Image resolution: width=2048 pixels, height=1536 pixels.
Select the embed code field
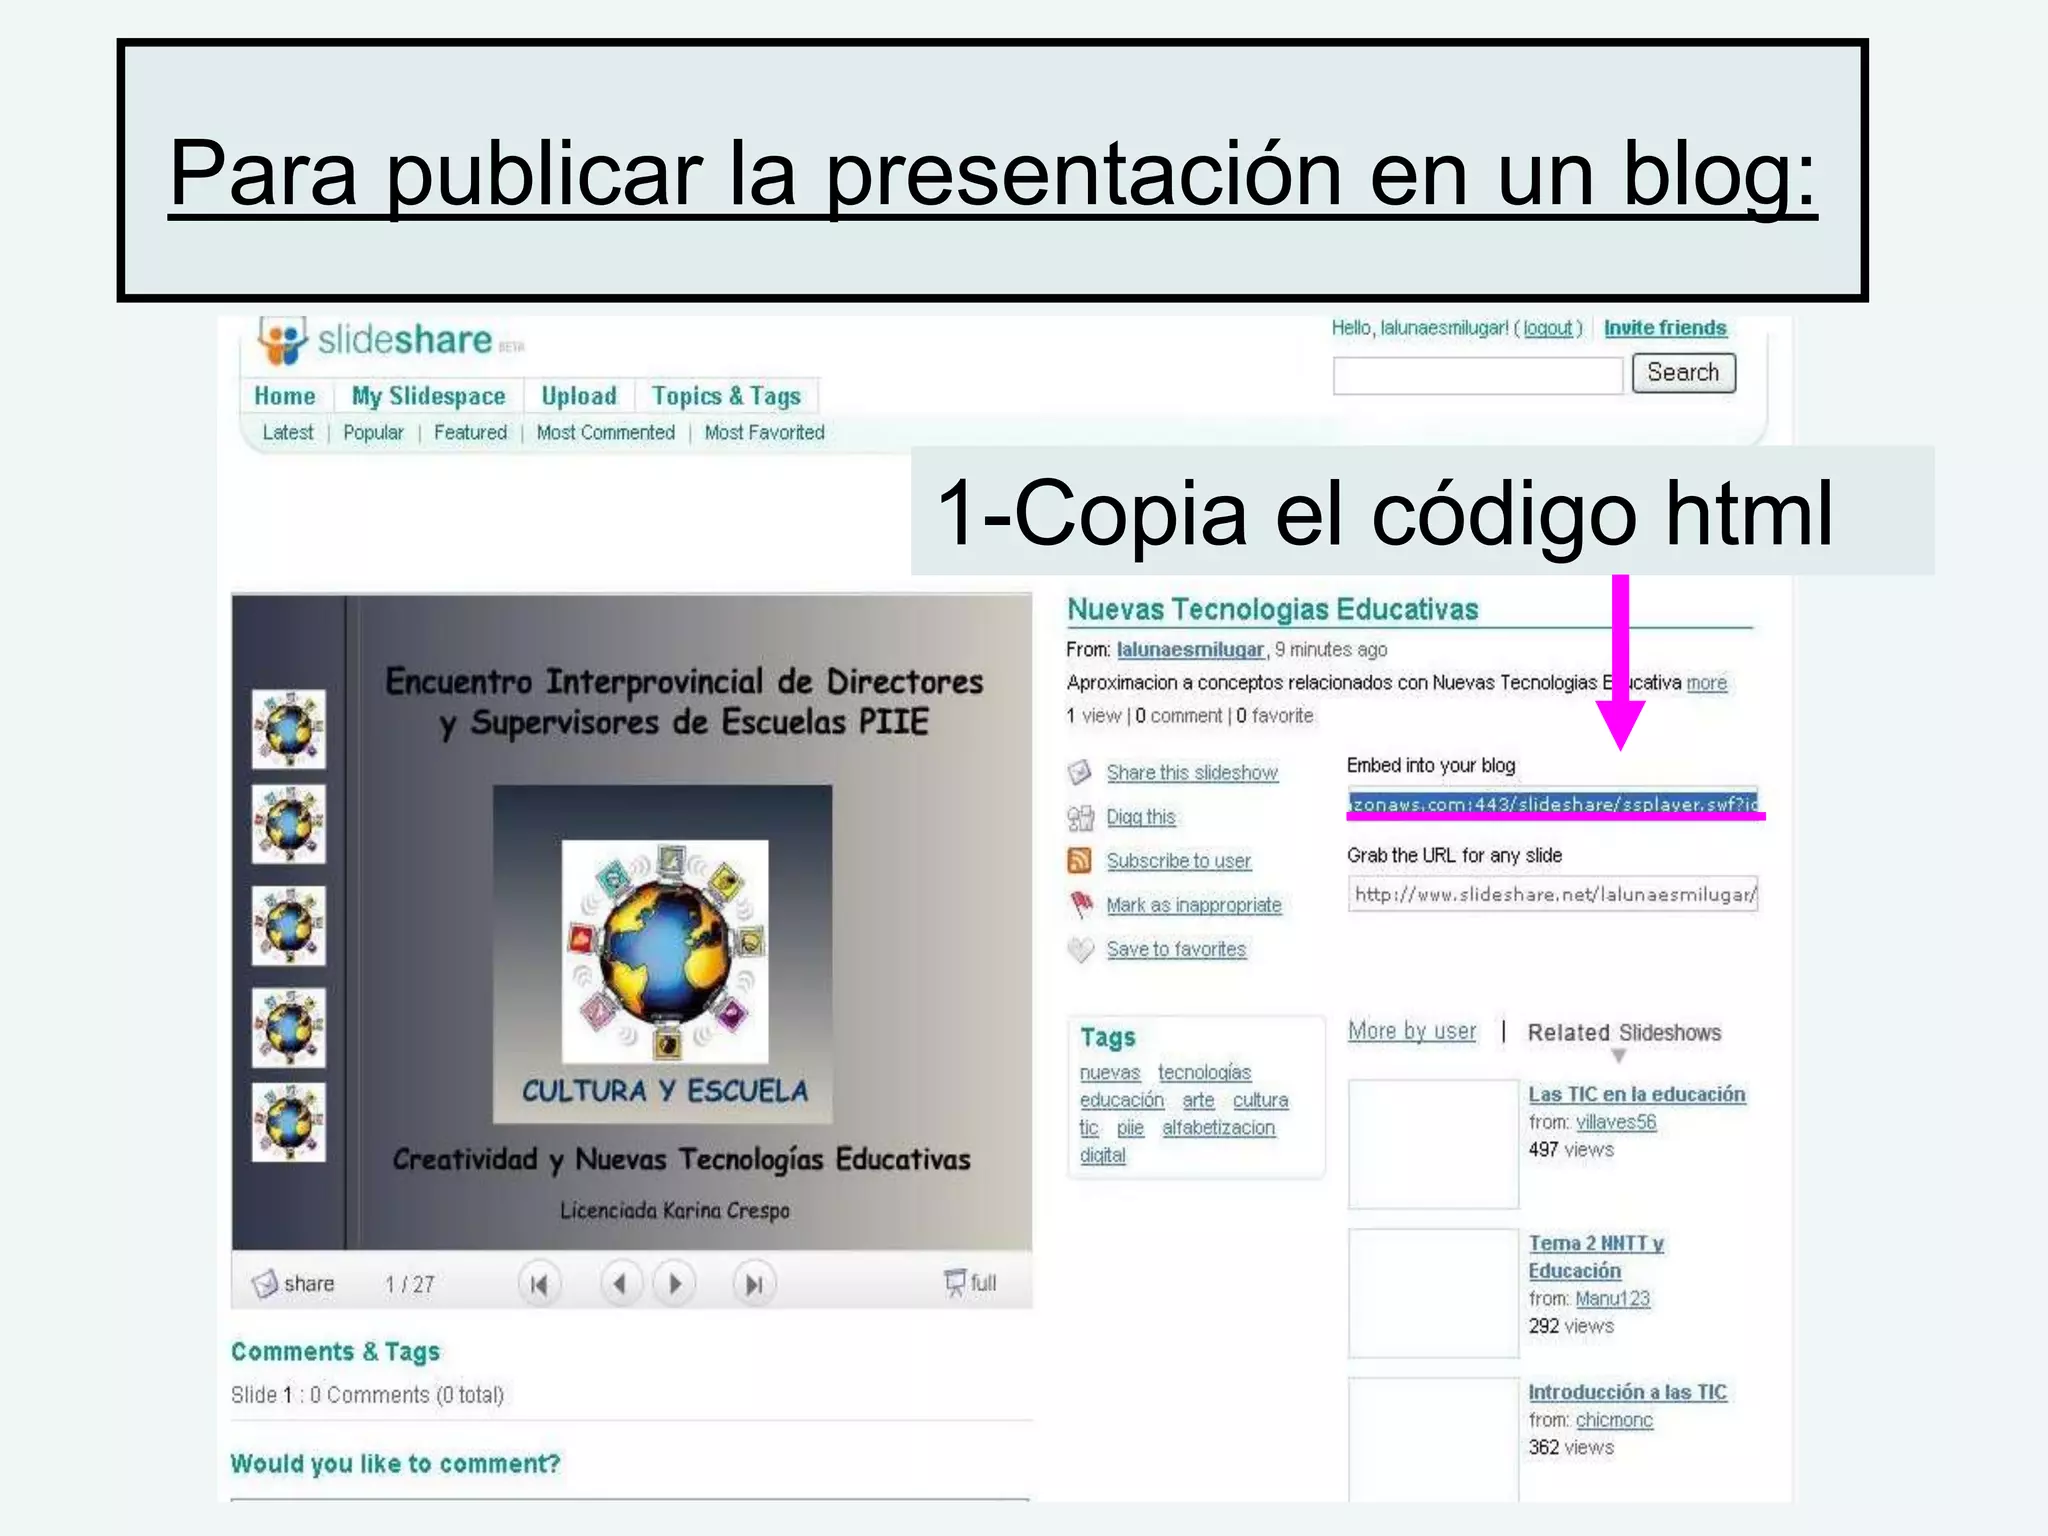pyautogui.click(x=1552, y=804)
